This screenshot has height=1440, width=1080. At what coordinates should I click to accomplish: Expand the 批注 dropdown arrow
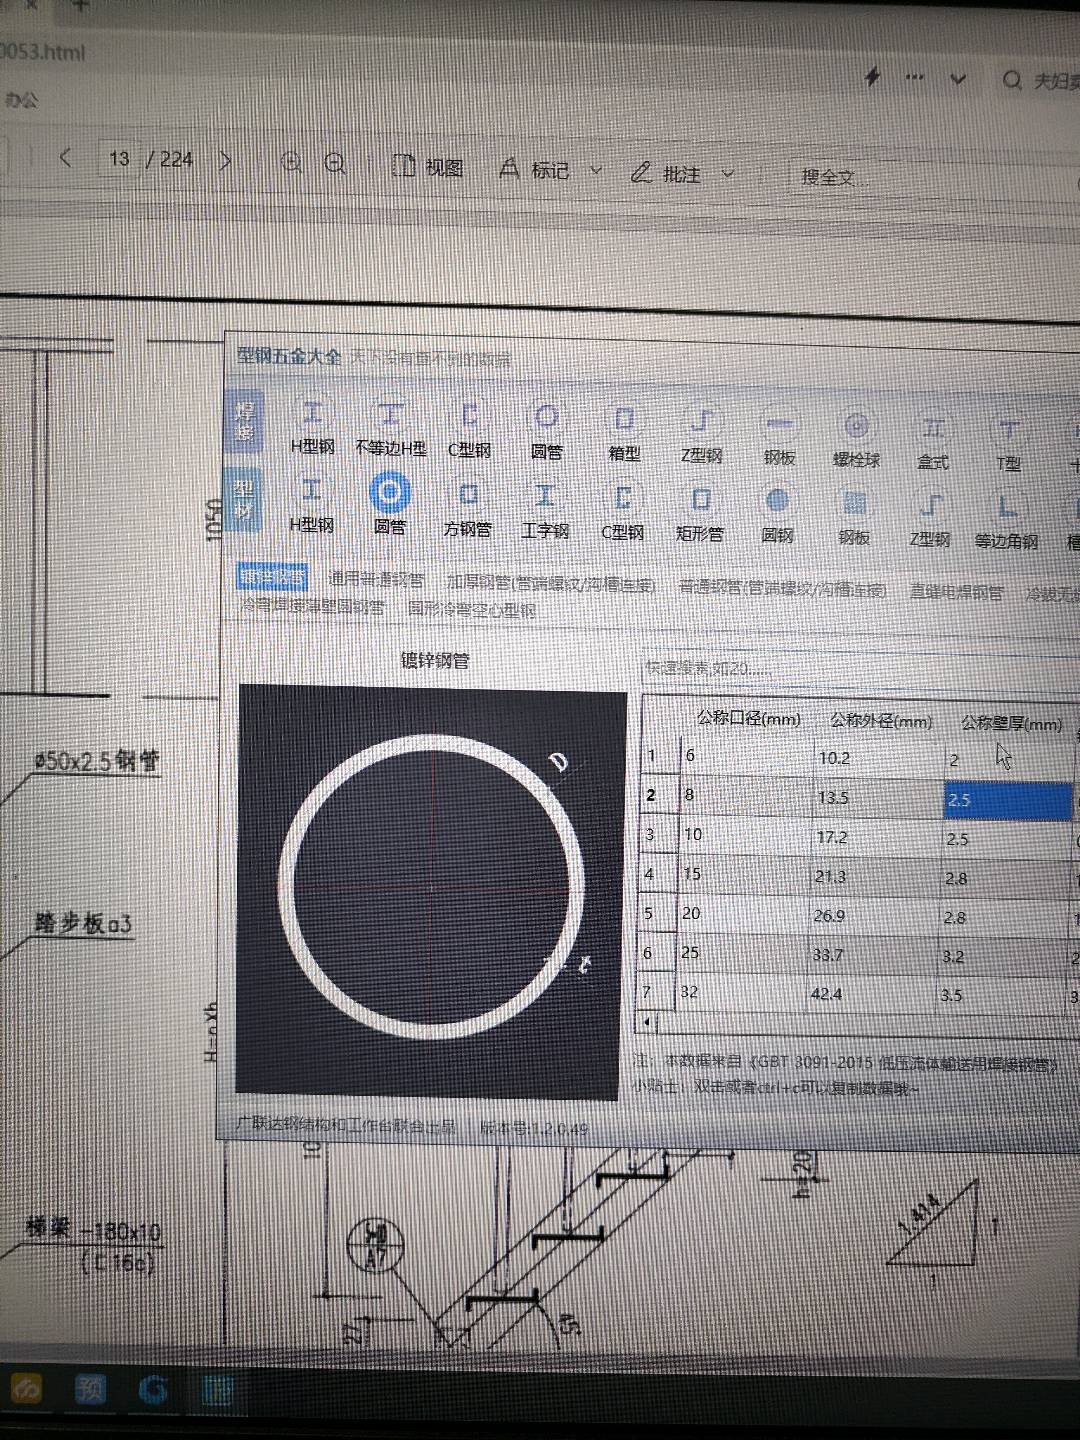pos(727,174)
